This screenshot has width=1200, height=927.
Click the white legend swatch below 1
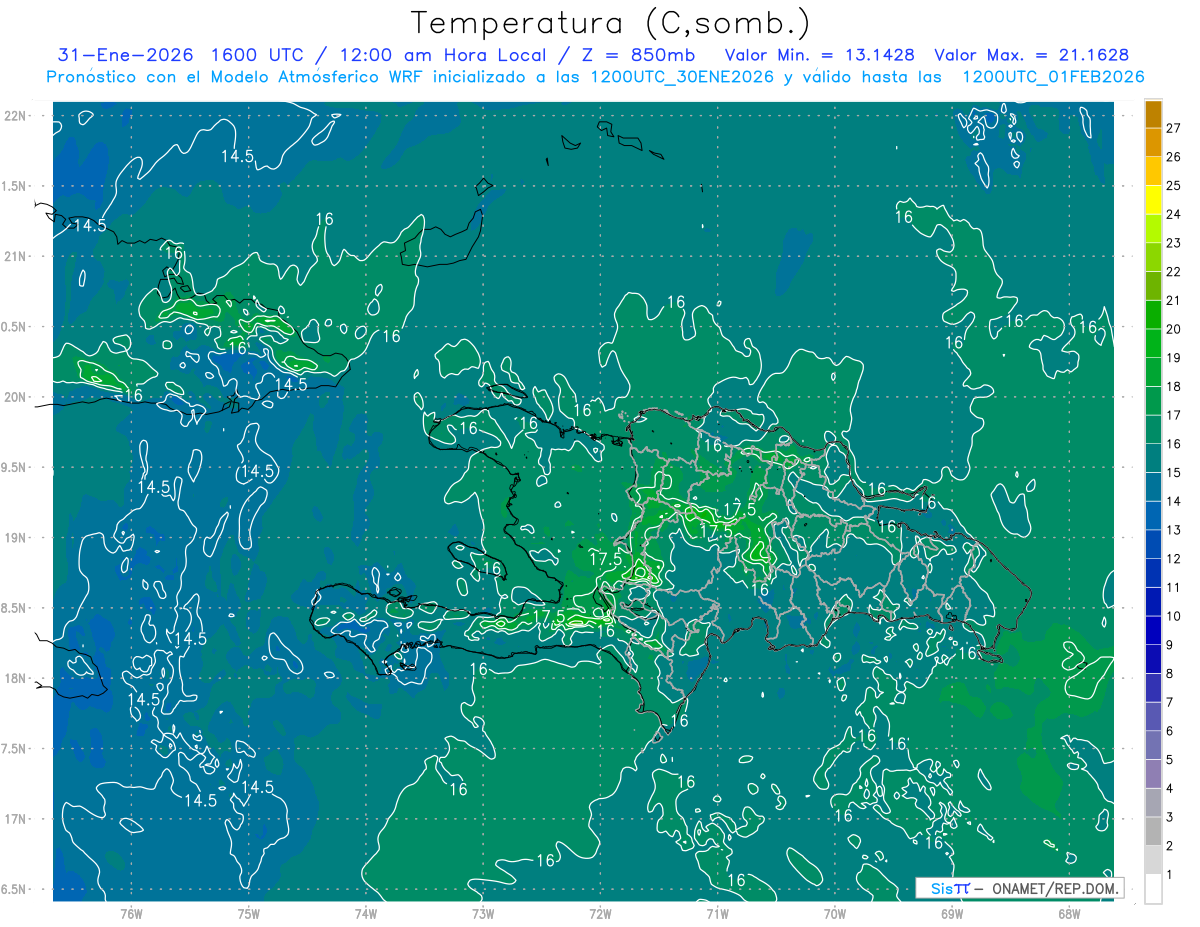1153,889
